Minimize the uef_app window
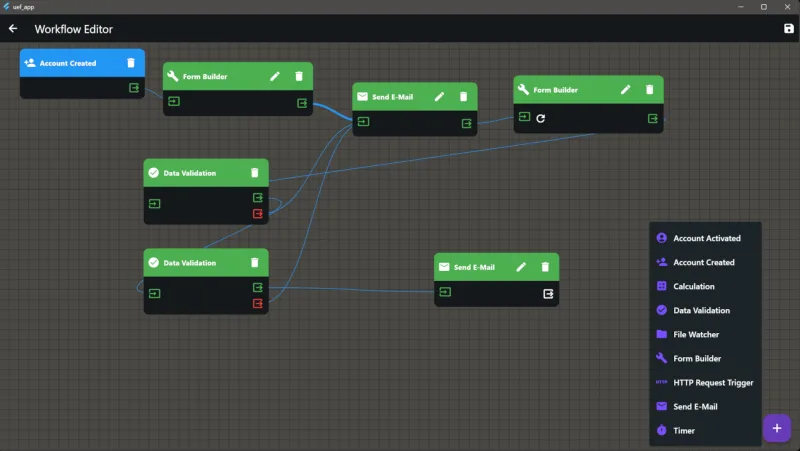Screen dimensions: 800x451 tap(740, 7)
